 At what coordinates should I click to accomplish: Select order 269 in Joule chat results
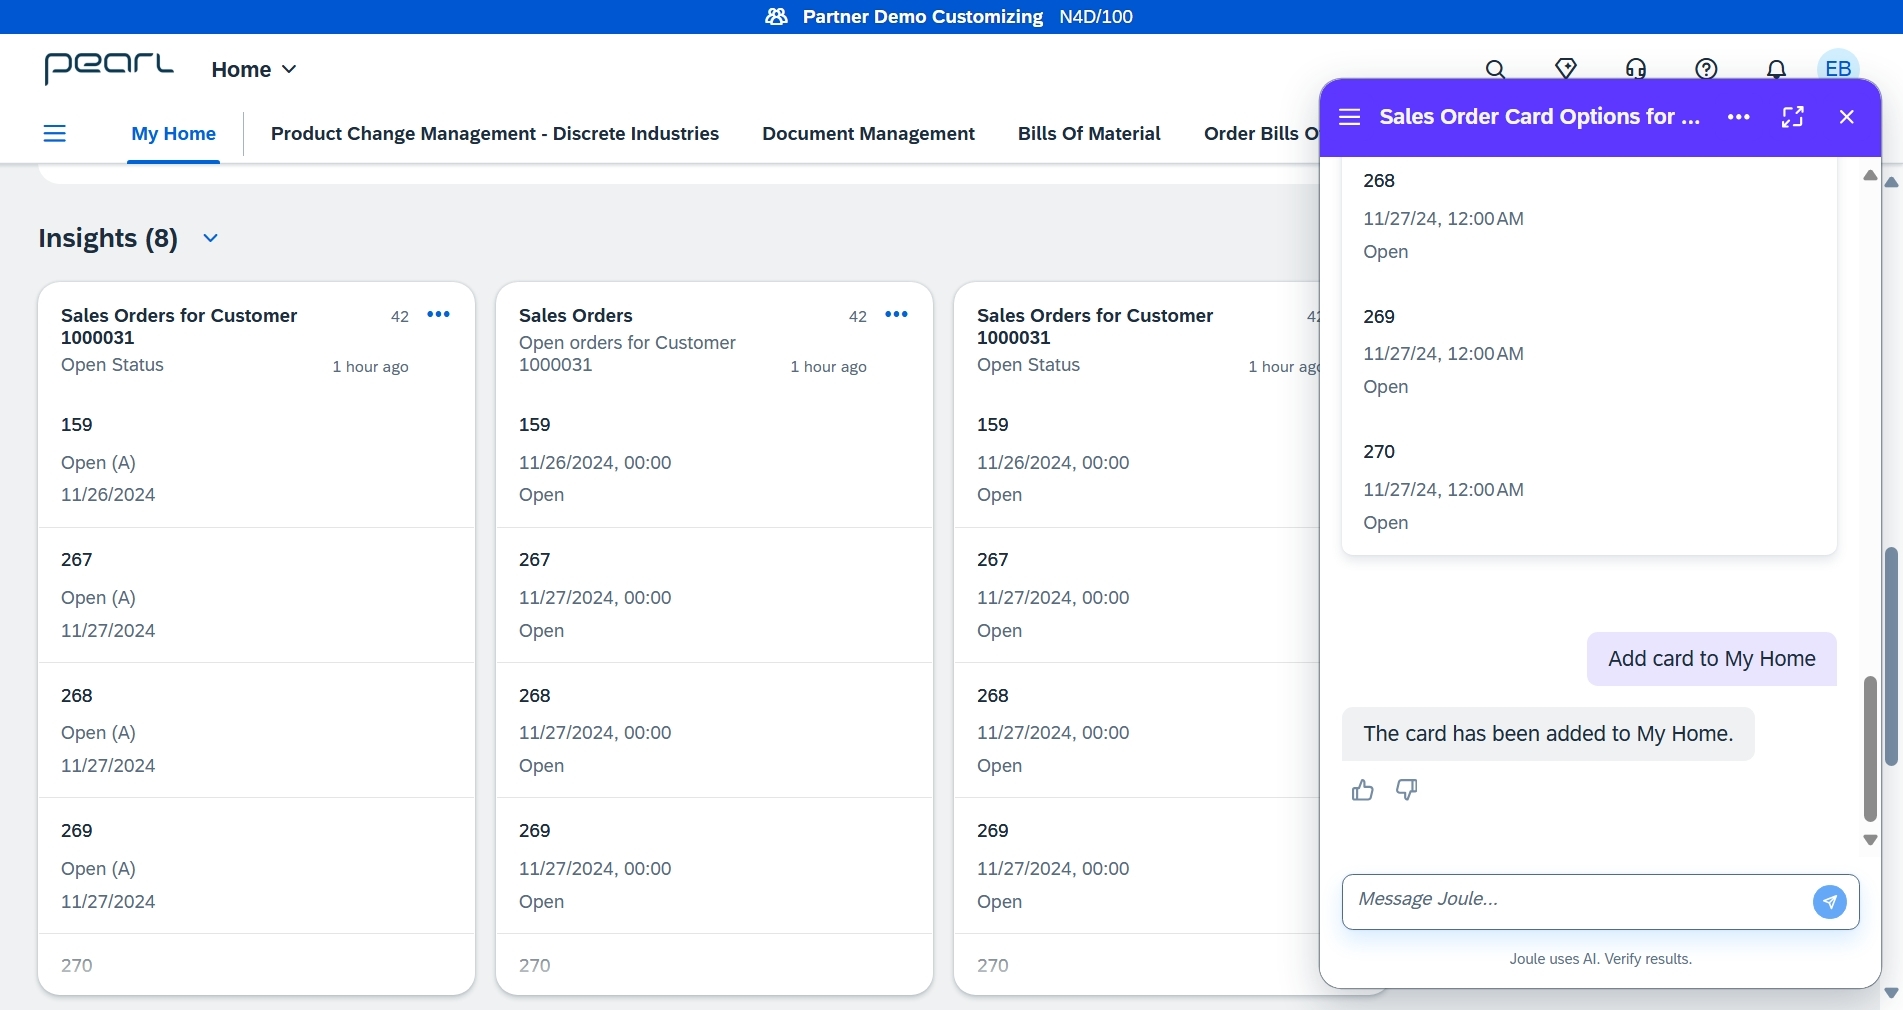(x=1589, y=351)
